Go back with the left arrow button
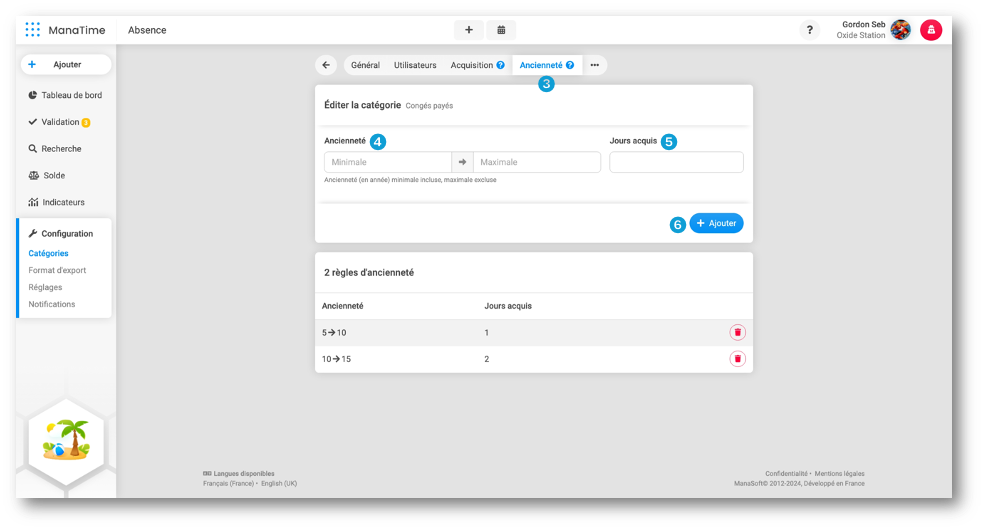Screen dimensions: 983x529 click(326, 65)
